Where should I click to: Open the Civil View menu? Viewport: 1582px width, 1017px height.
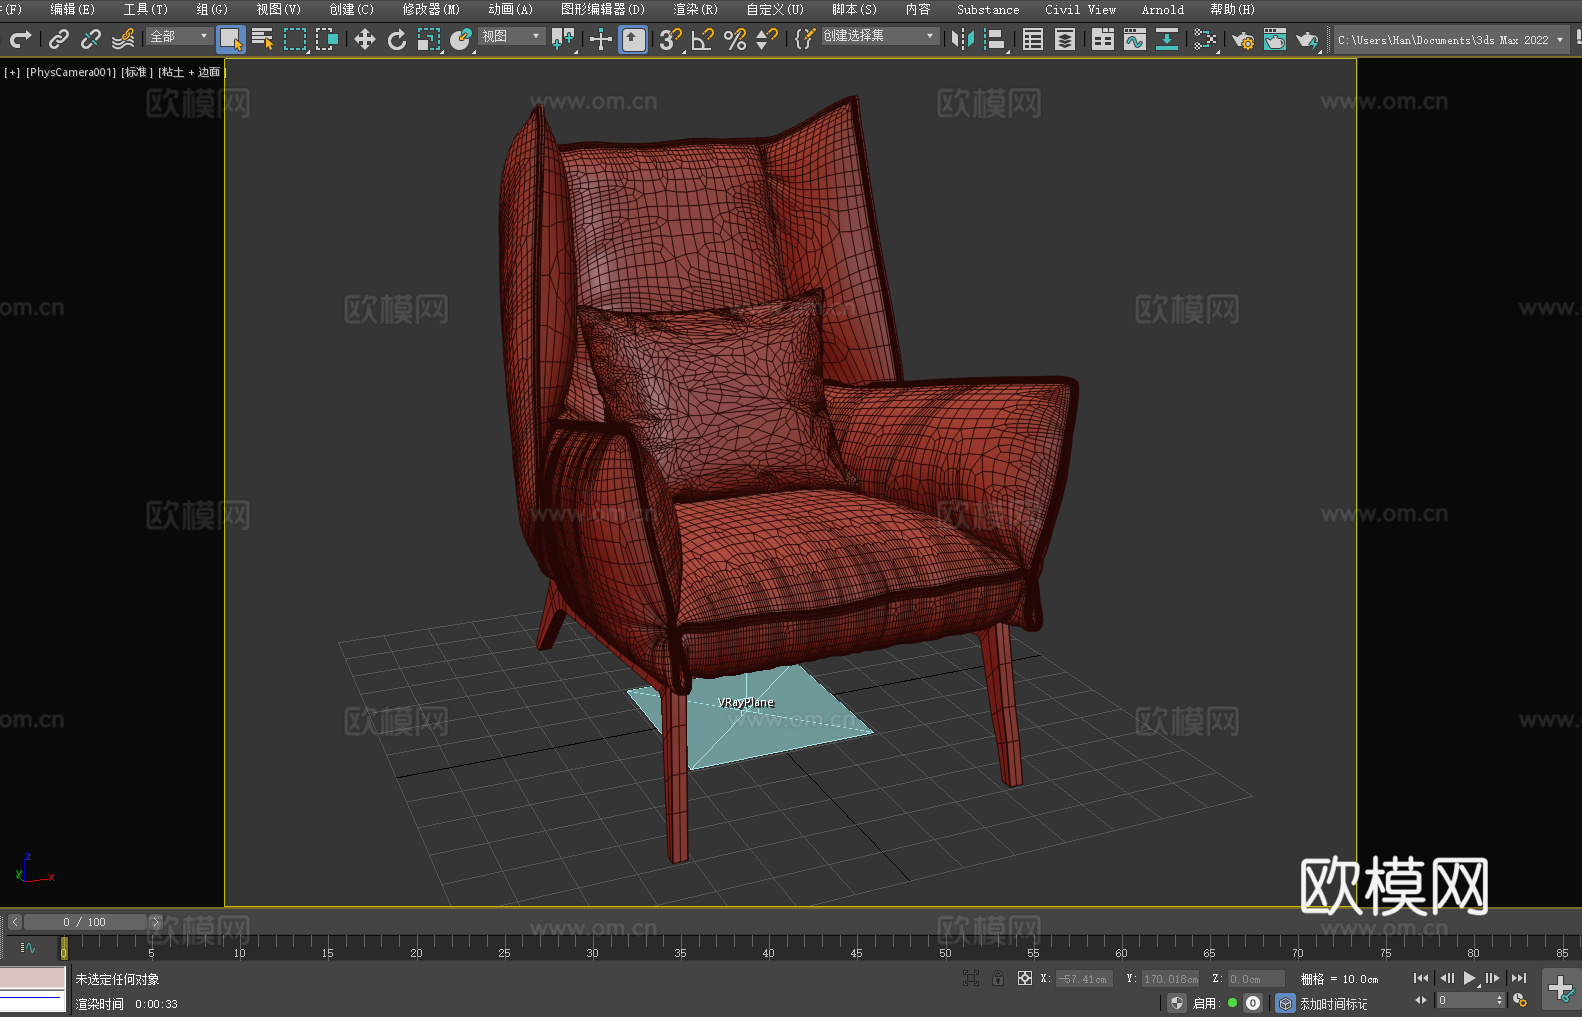1080,9
